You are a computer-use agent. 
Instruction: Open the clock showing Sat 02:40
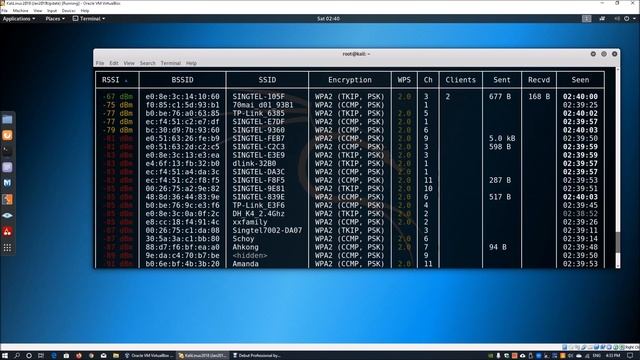[328, 19]
